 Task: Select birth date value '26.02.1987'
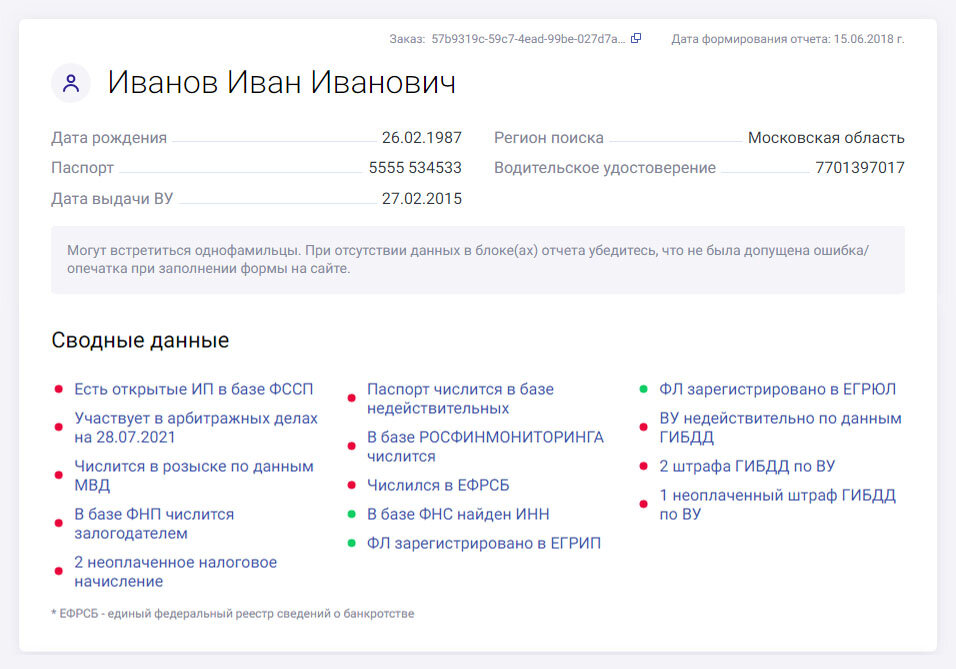422,138
